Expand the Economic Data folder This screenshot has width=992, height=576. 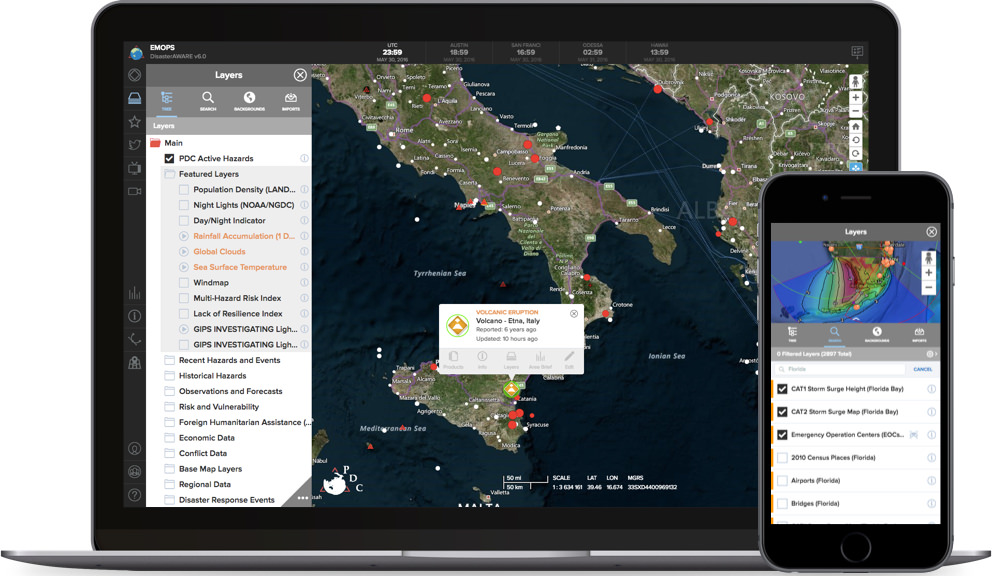169,437
